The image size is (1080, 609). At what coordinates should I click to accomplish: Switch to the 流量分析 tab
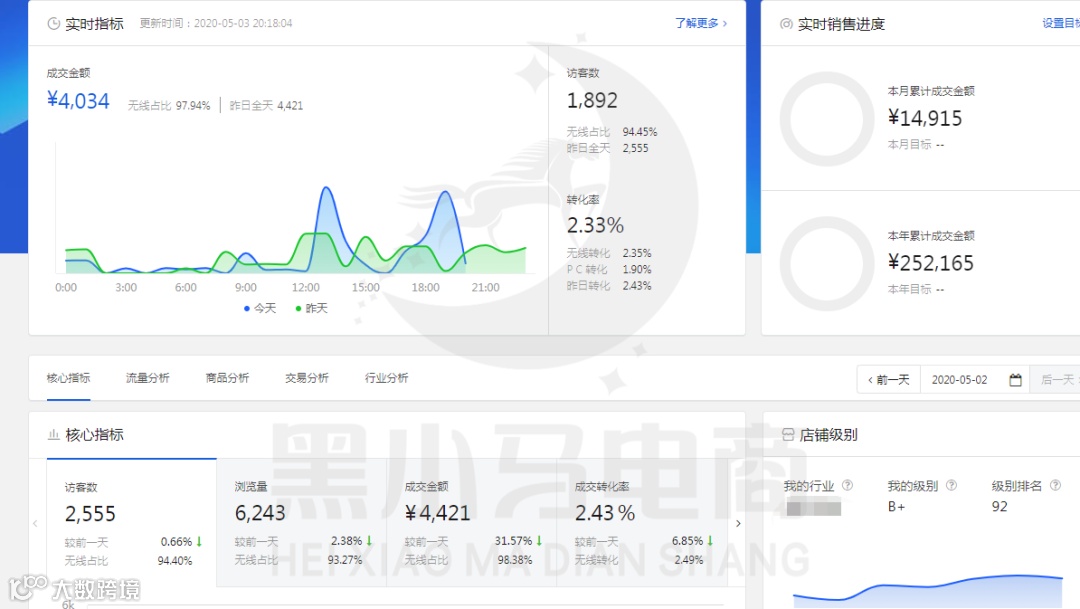tap(147, 378)
